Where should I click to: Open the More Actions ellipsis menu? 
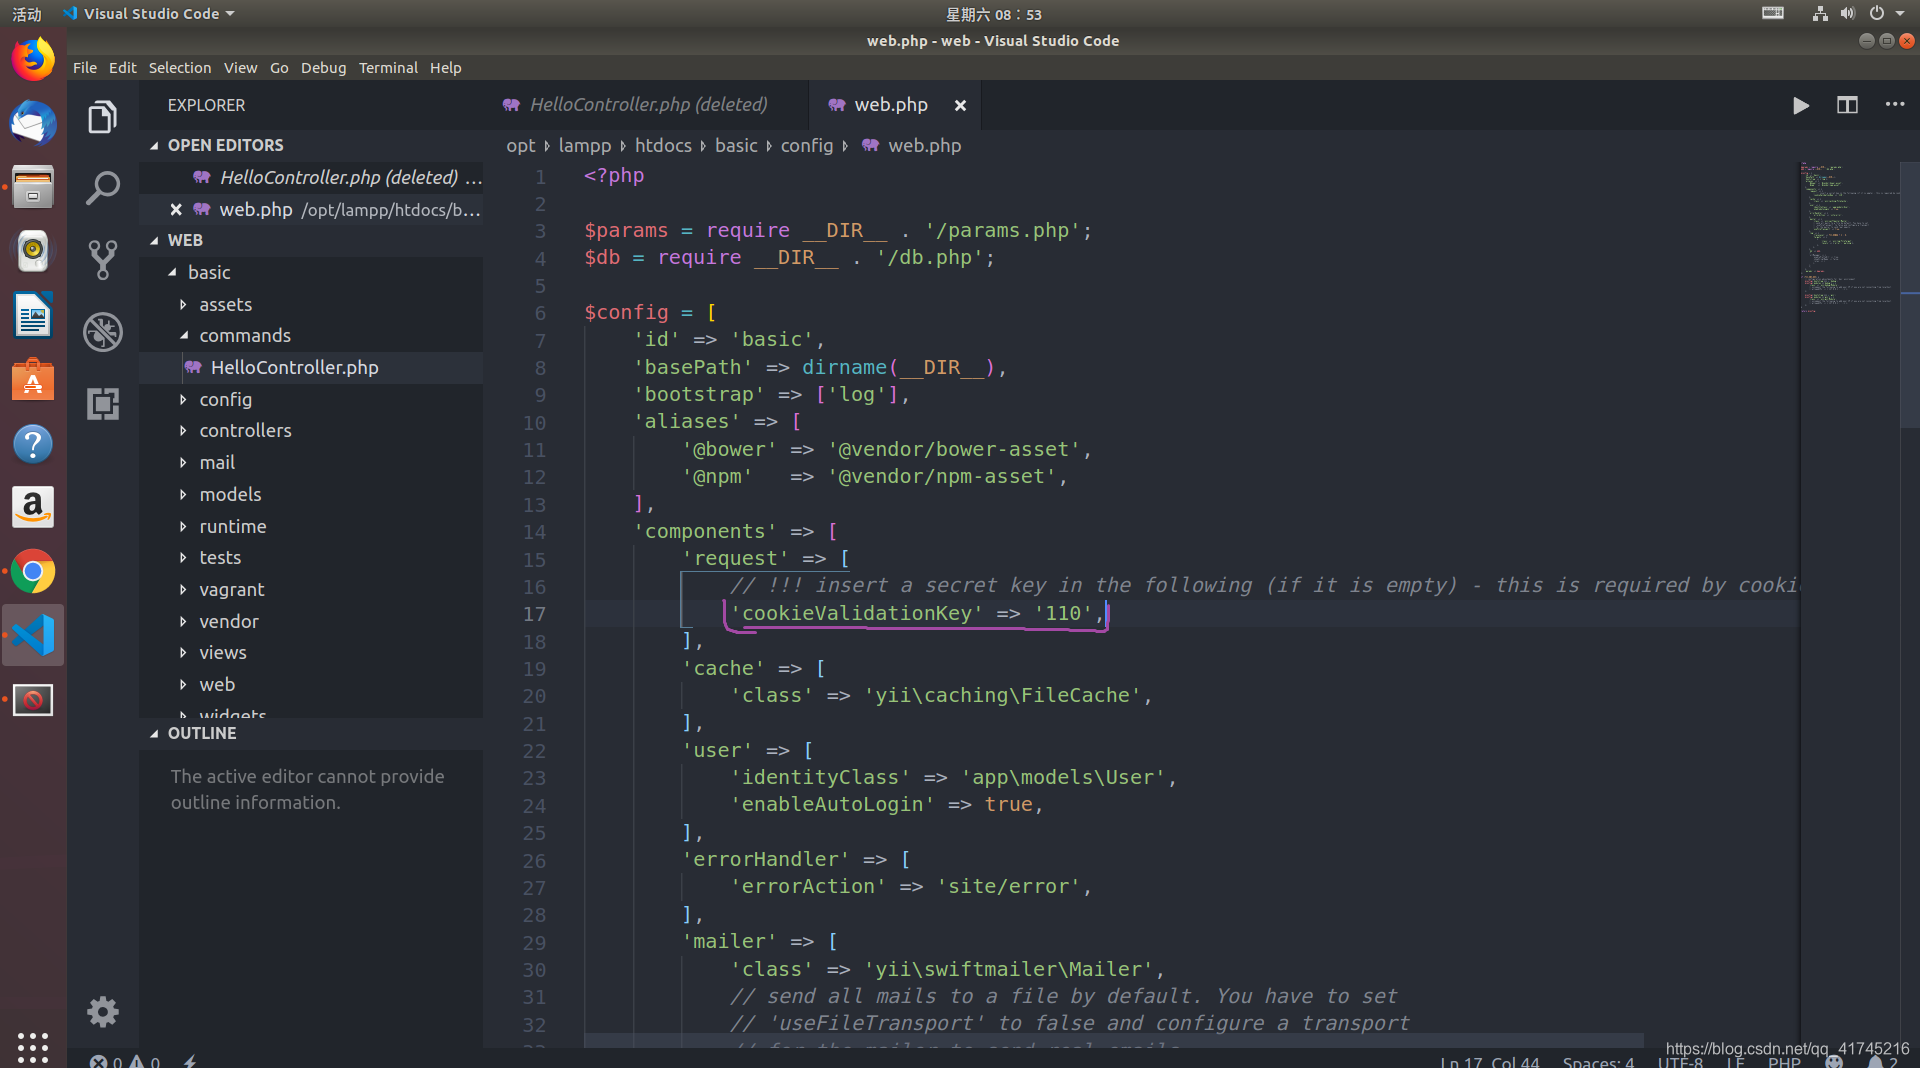pyautogui.click(x=1895, y=104)
